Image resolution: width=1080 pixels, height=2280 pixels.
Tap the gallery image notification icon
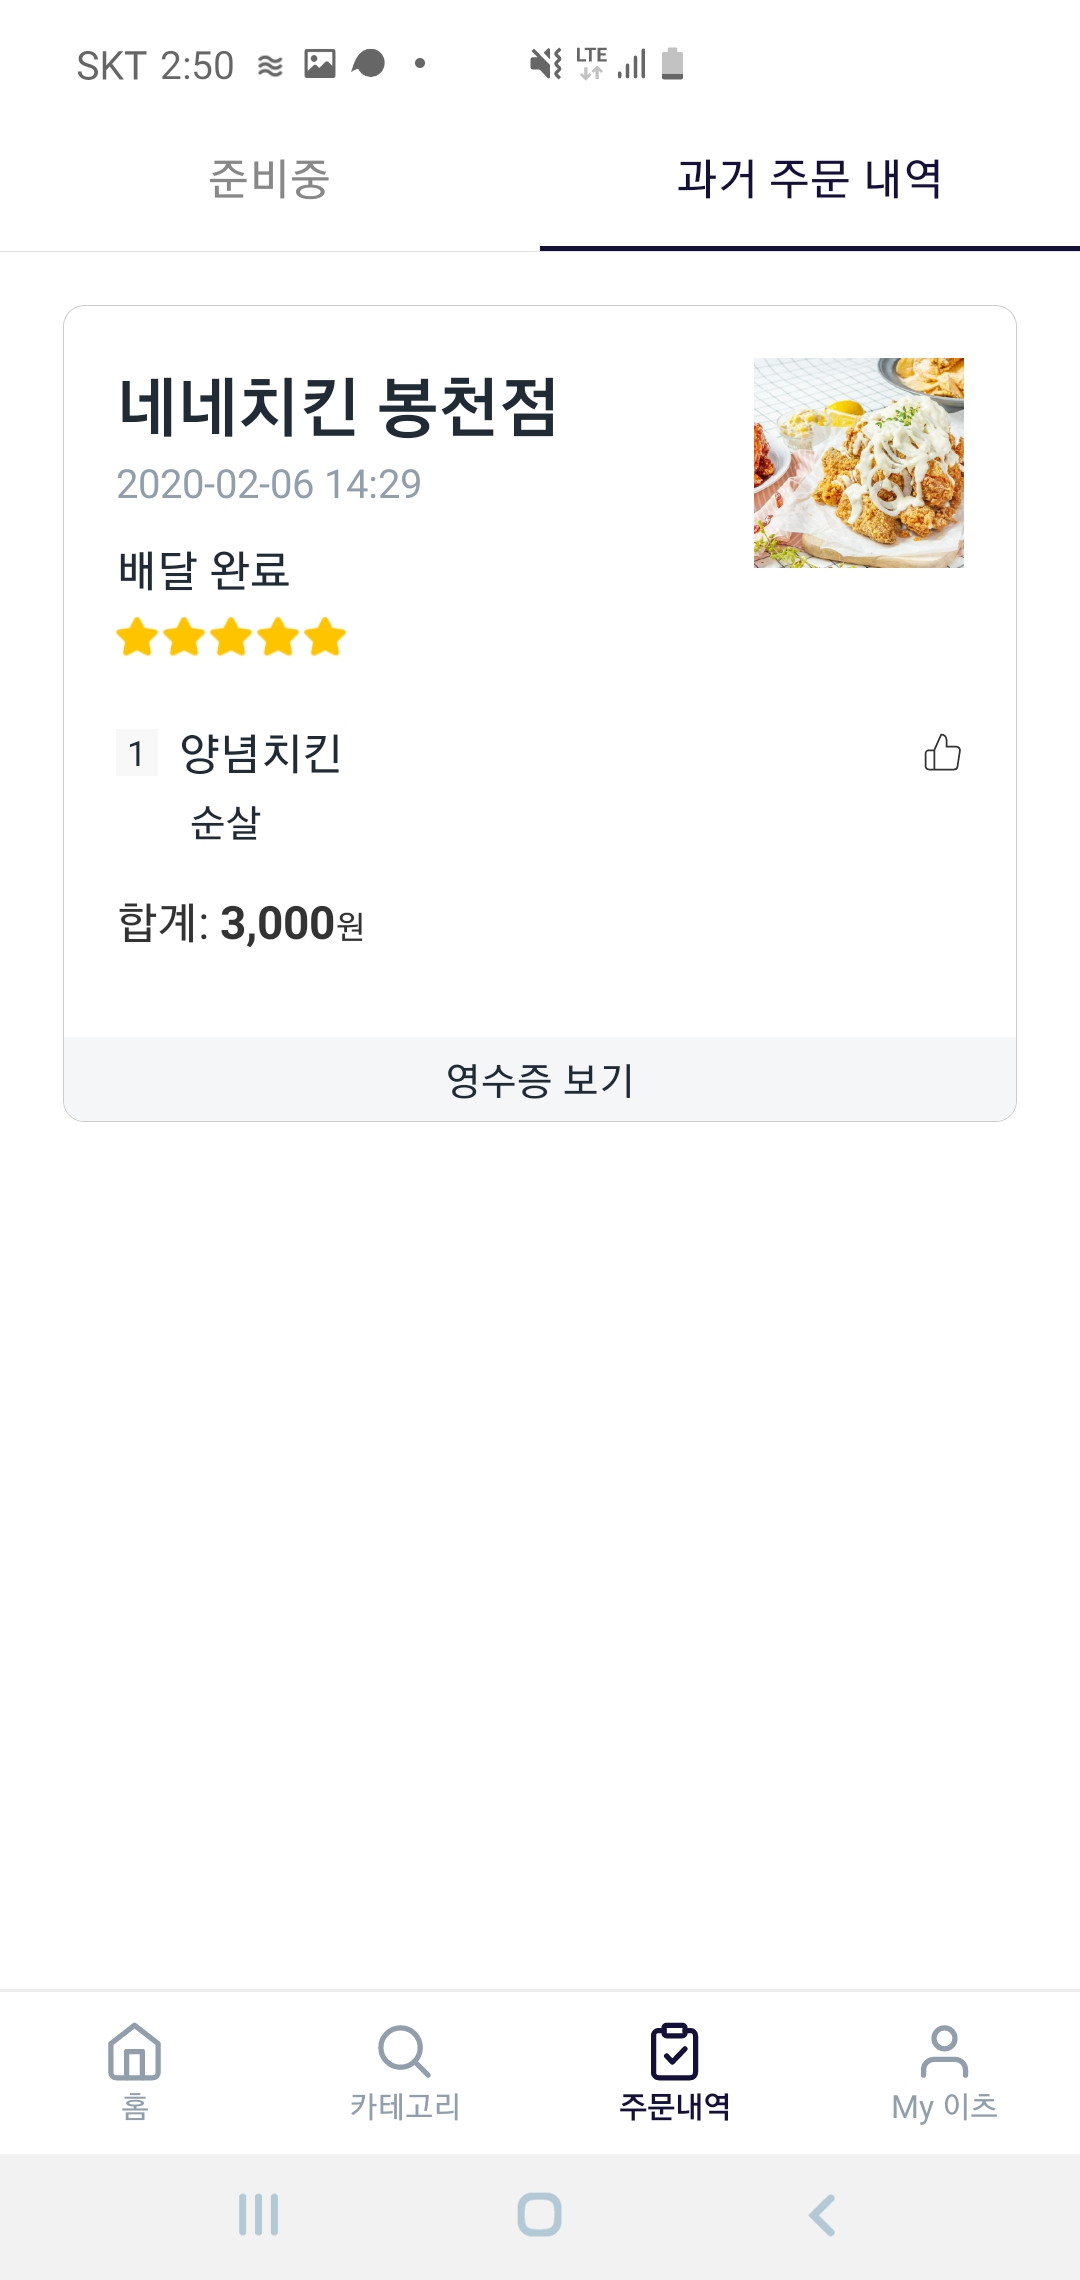click(320, 64)
